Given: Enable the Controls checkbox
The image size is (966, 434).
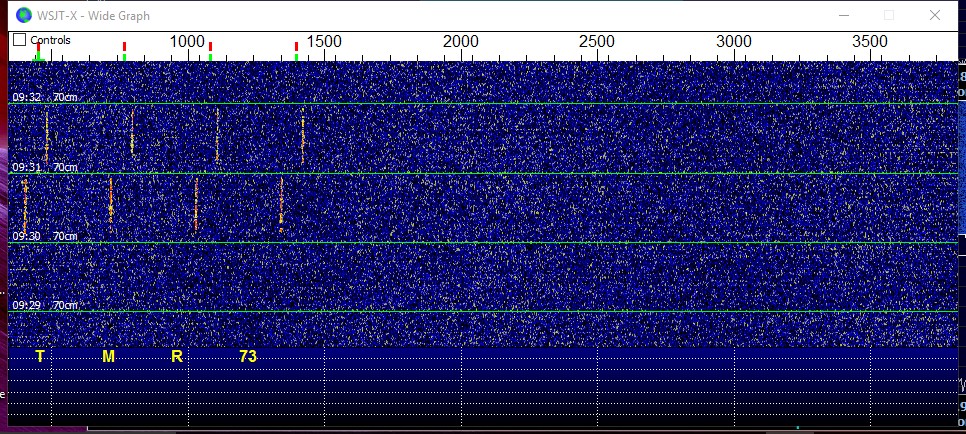Looking at the screenshot, I should [x=19, y=40].
